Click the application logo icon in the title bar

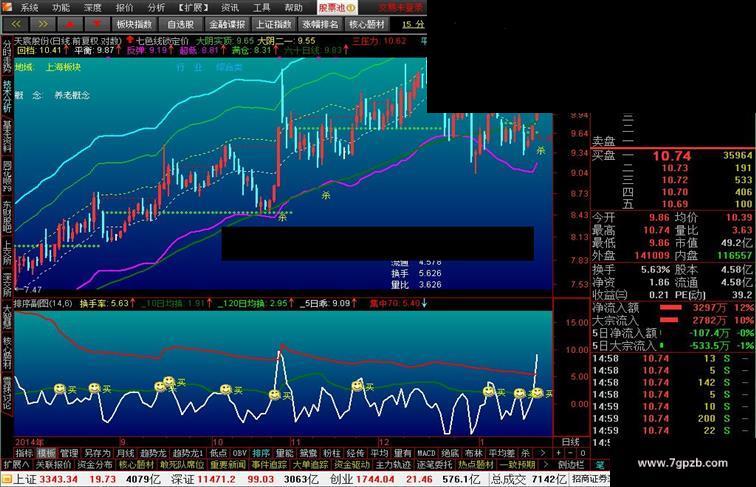(x=7, y=7)
